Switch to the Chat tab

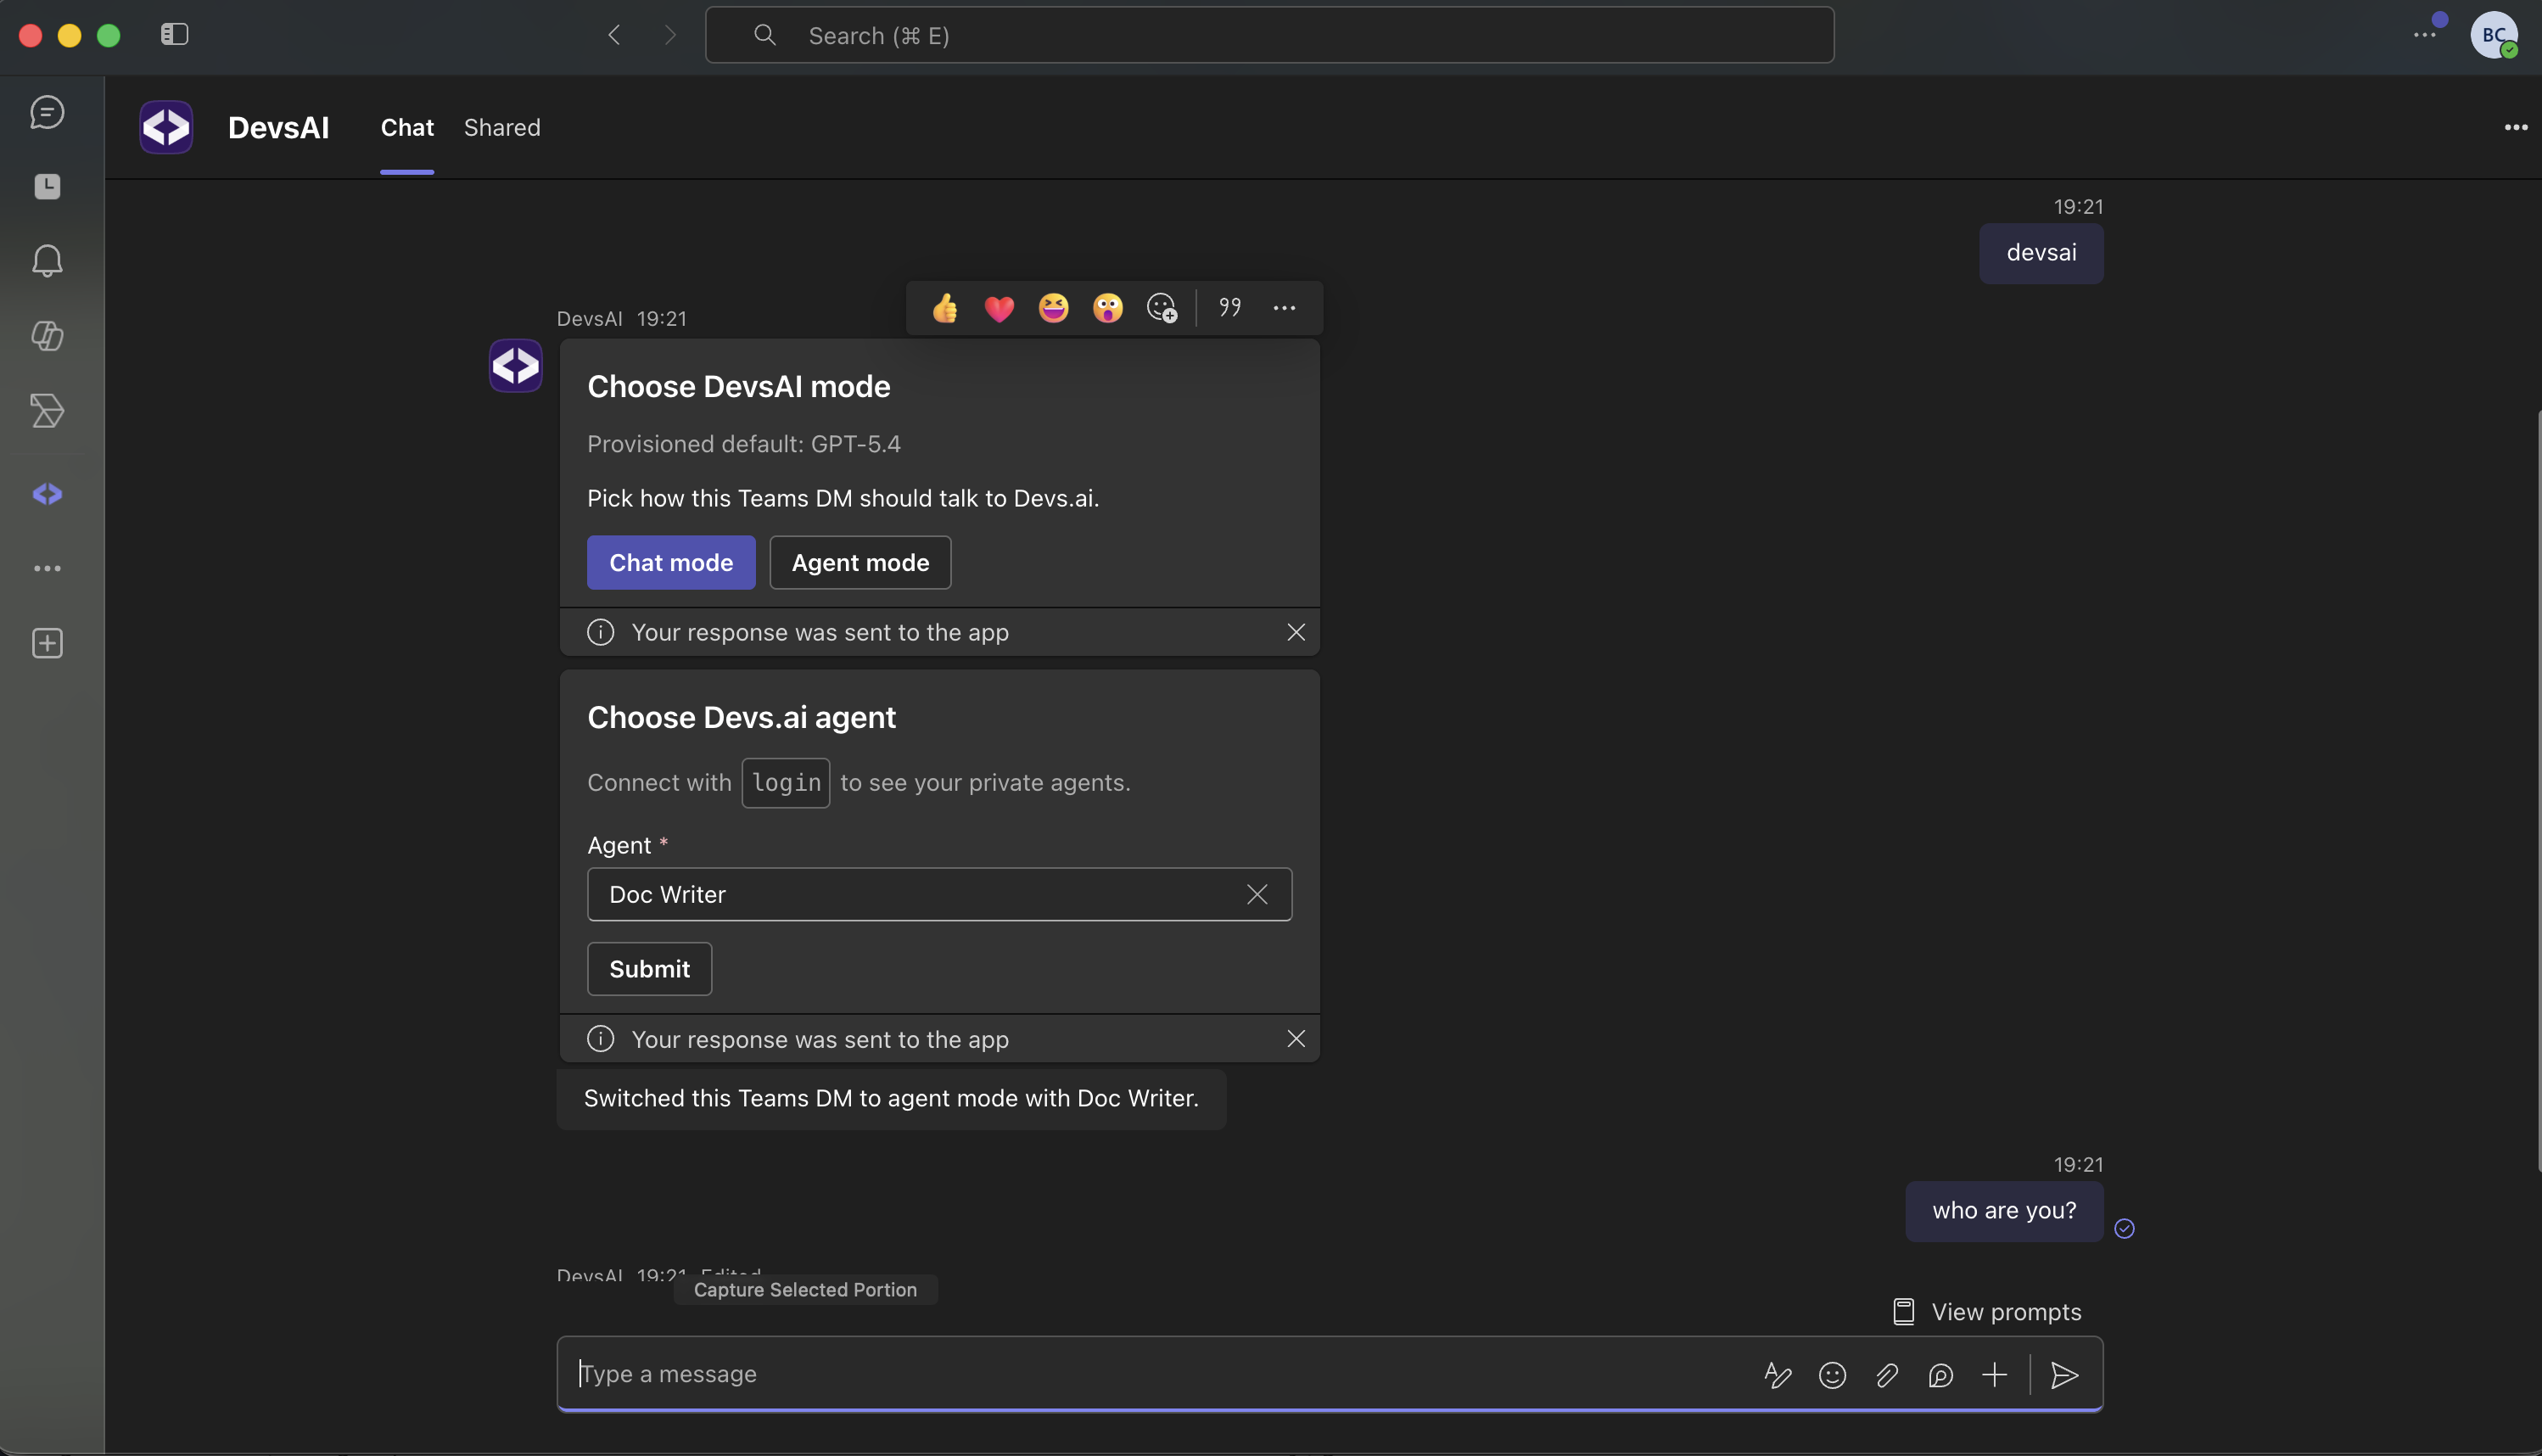(407, 128)
